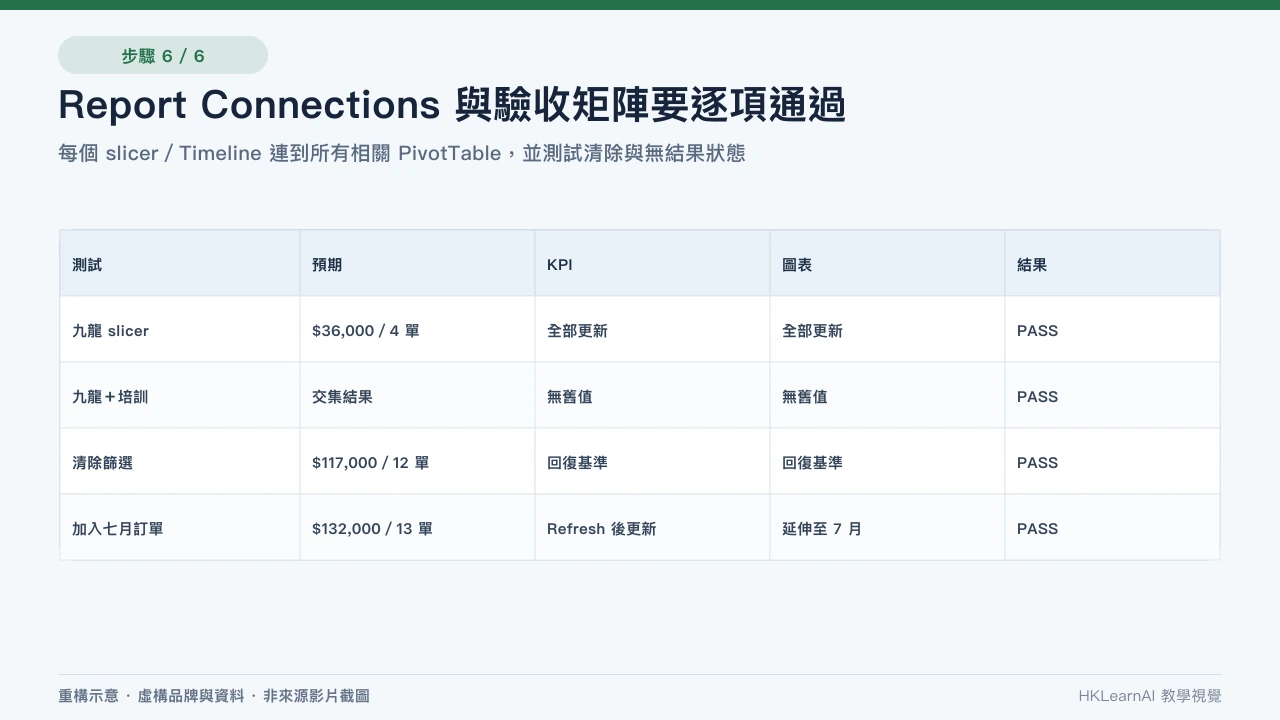Screen dimensions: 1280x720
Task: Click 圖表 cell 無舊值 in 九龍＋培訓 row
Action: click(887, 396)
